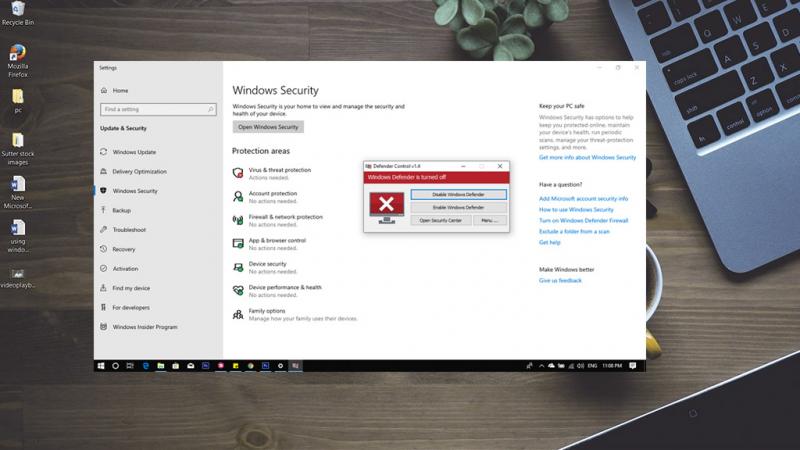Open Exclude a folder from a scan link
This screenshot has height=450, width=800.
[574, 232]
